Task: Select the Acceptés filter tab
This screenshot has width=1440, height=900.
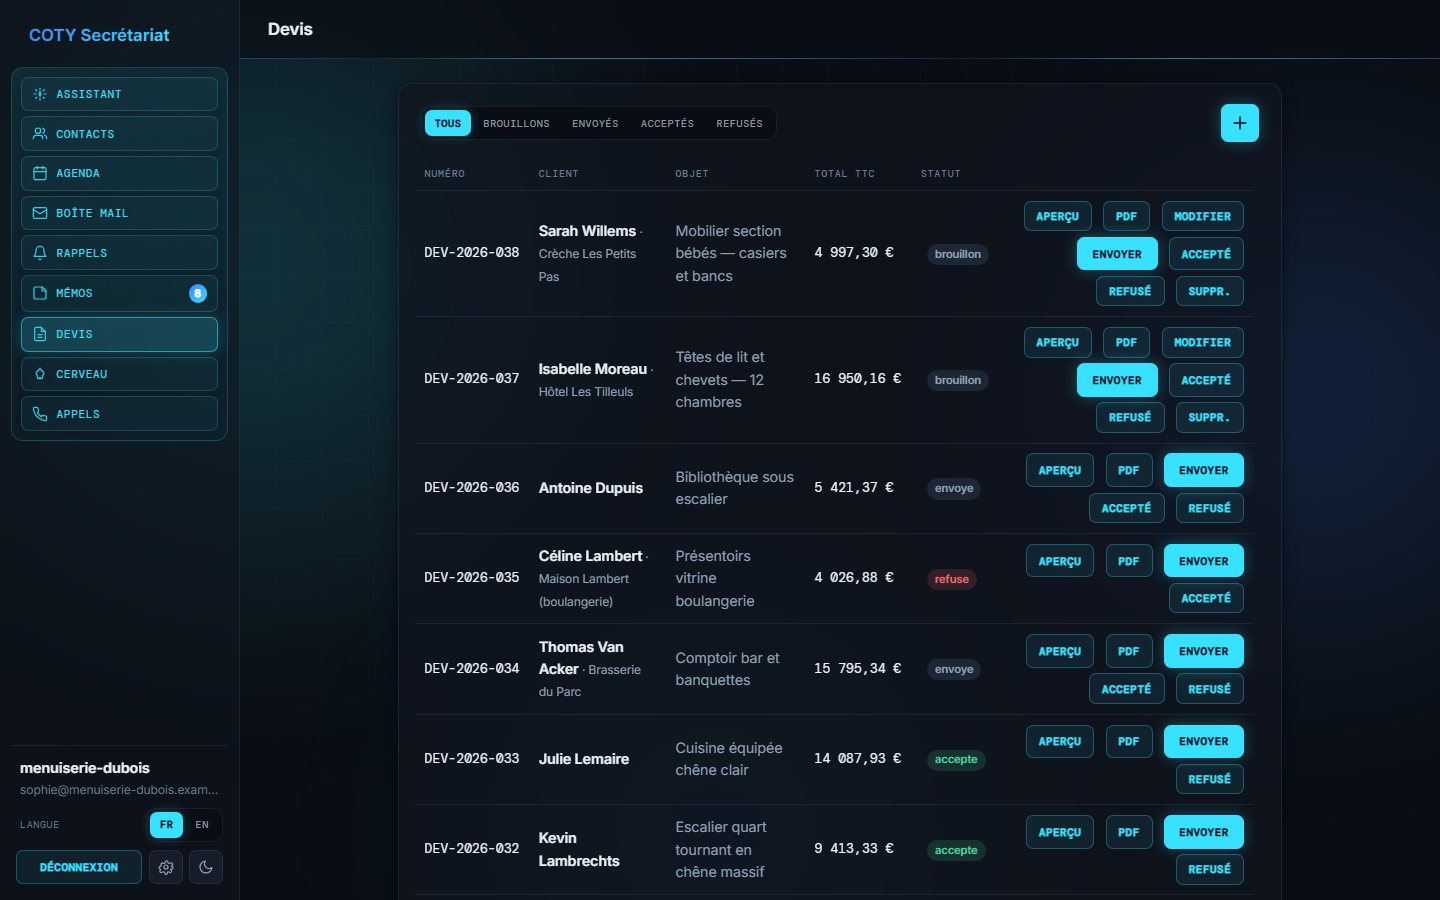Action: [x=667, y=123]
